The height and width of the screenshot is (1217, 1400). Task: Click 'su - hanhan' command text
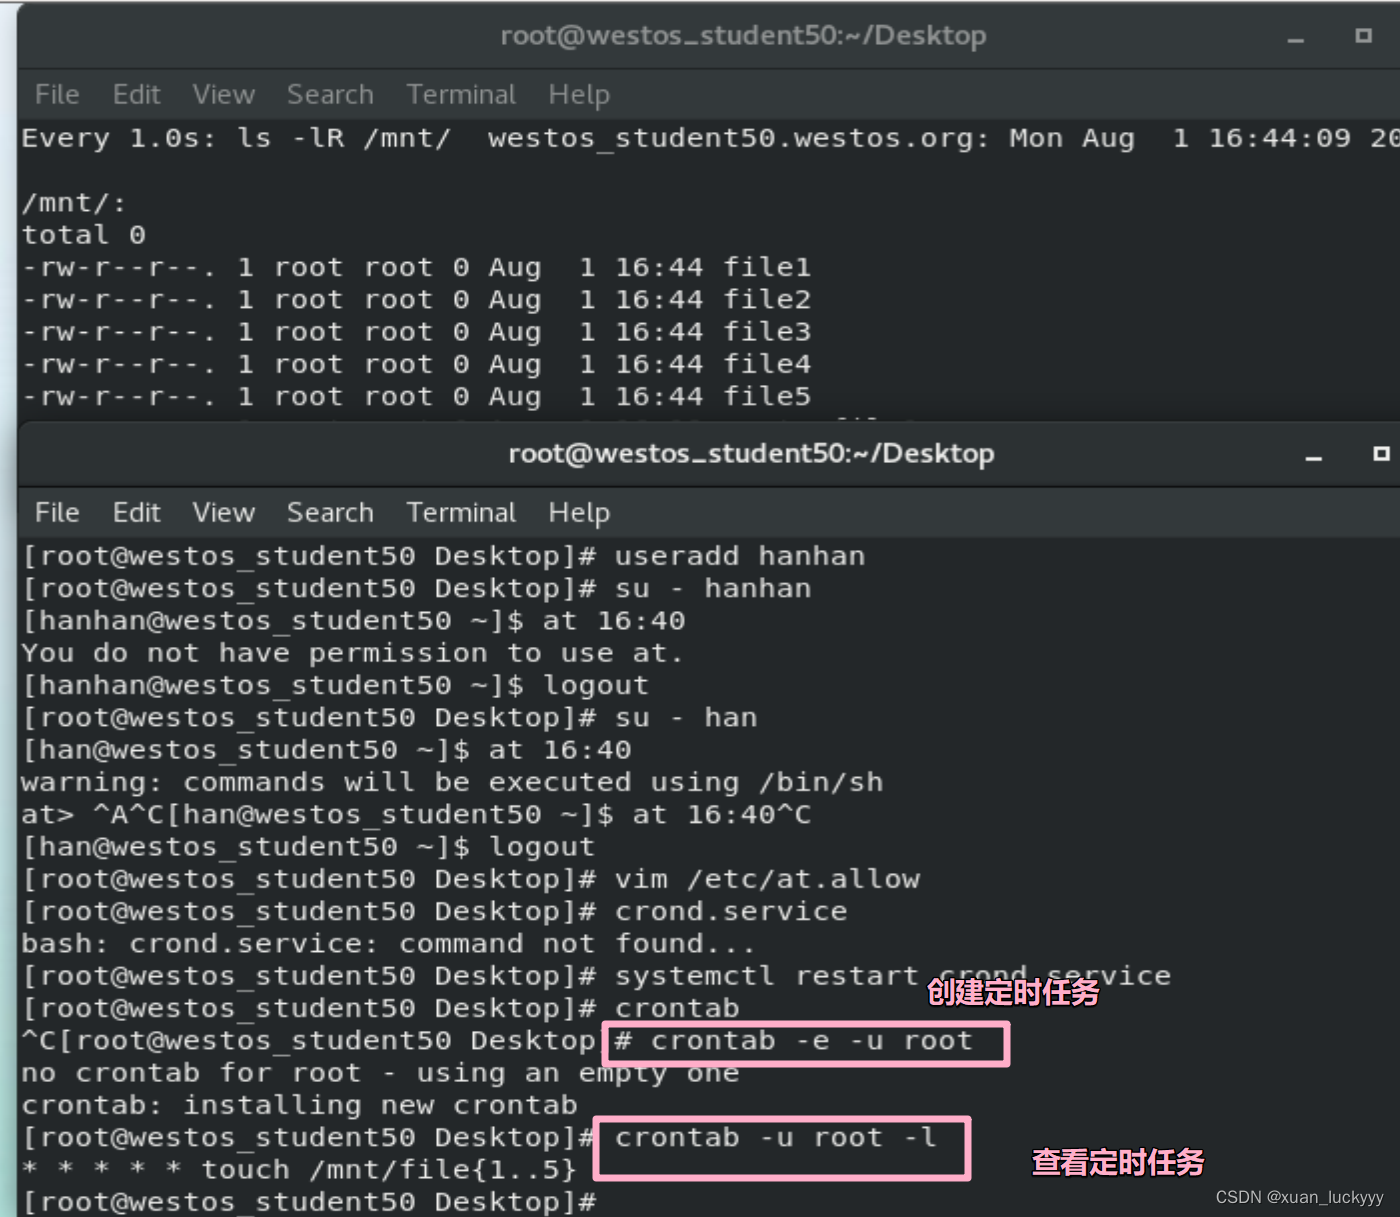pos(713,588)
